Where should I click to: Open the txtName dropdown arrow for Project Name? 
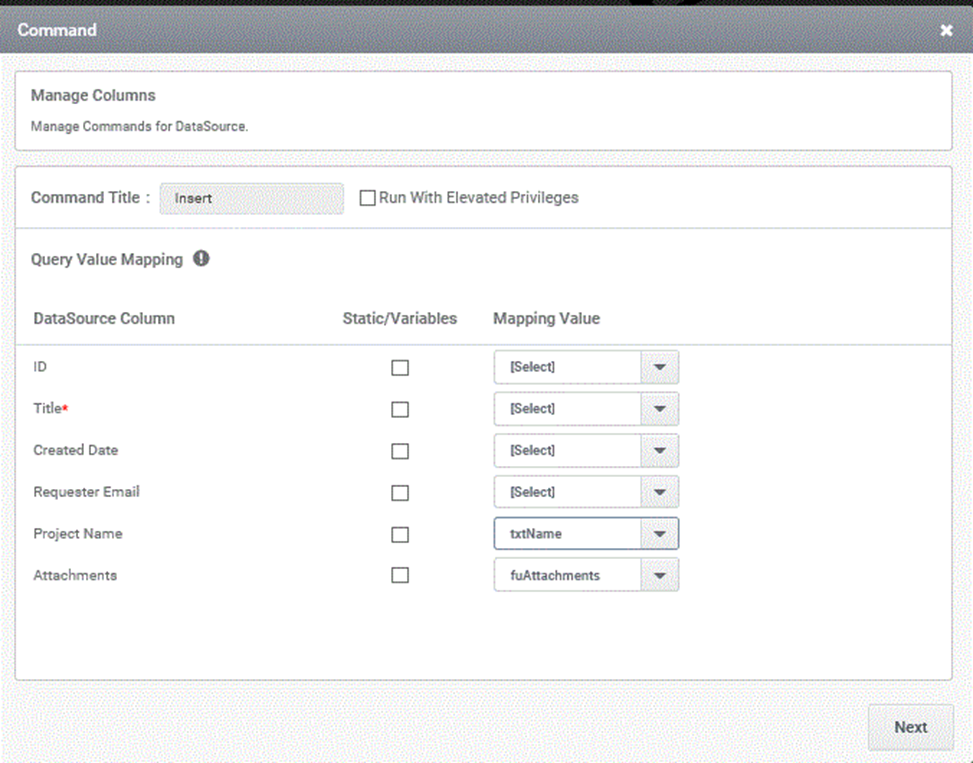(x=660, y=533)
